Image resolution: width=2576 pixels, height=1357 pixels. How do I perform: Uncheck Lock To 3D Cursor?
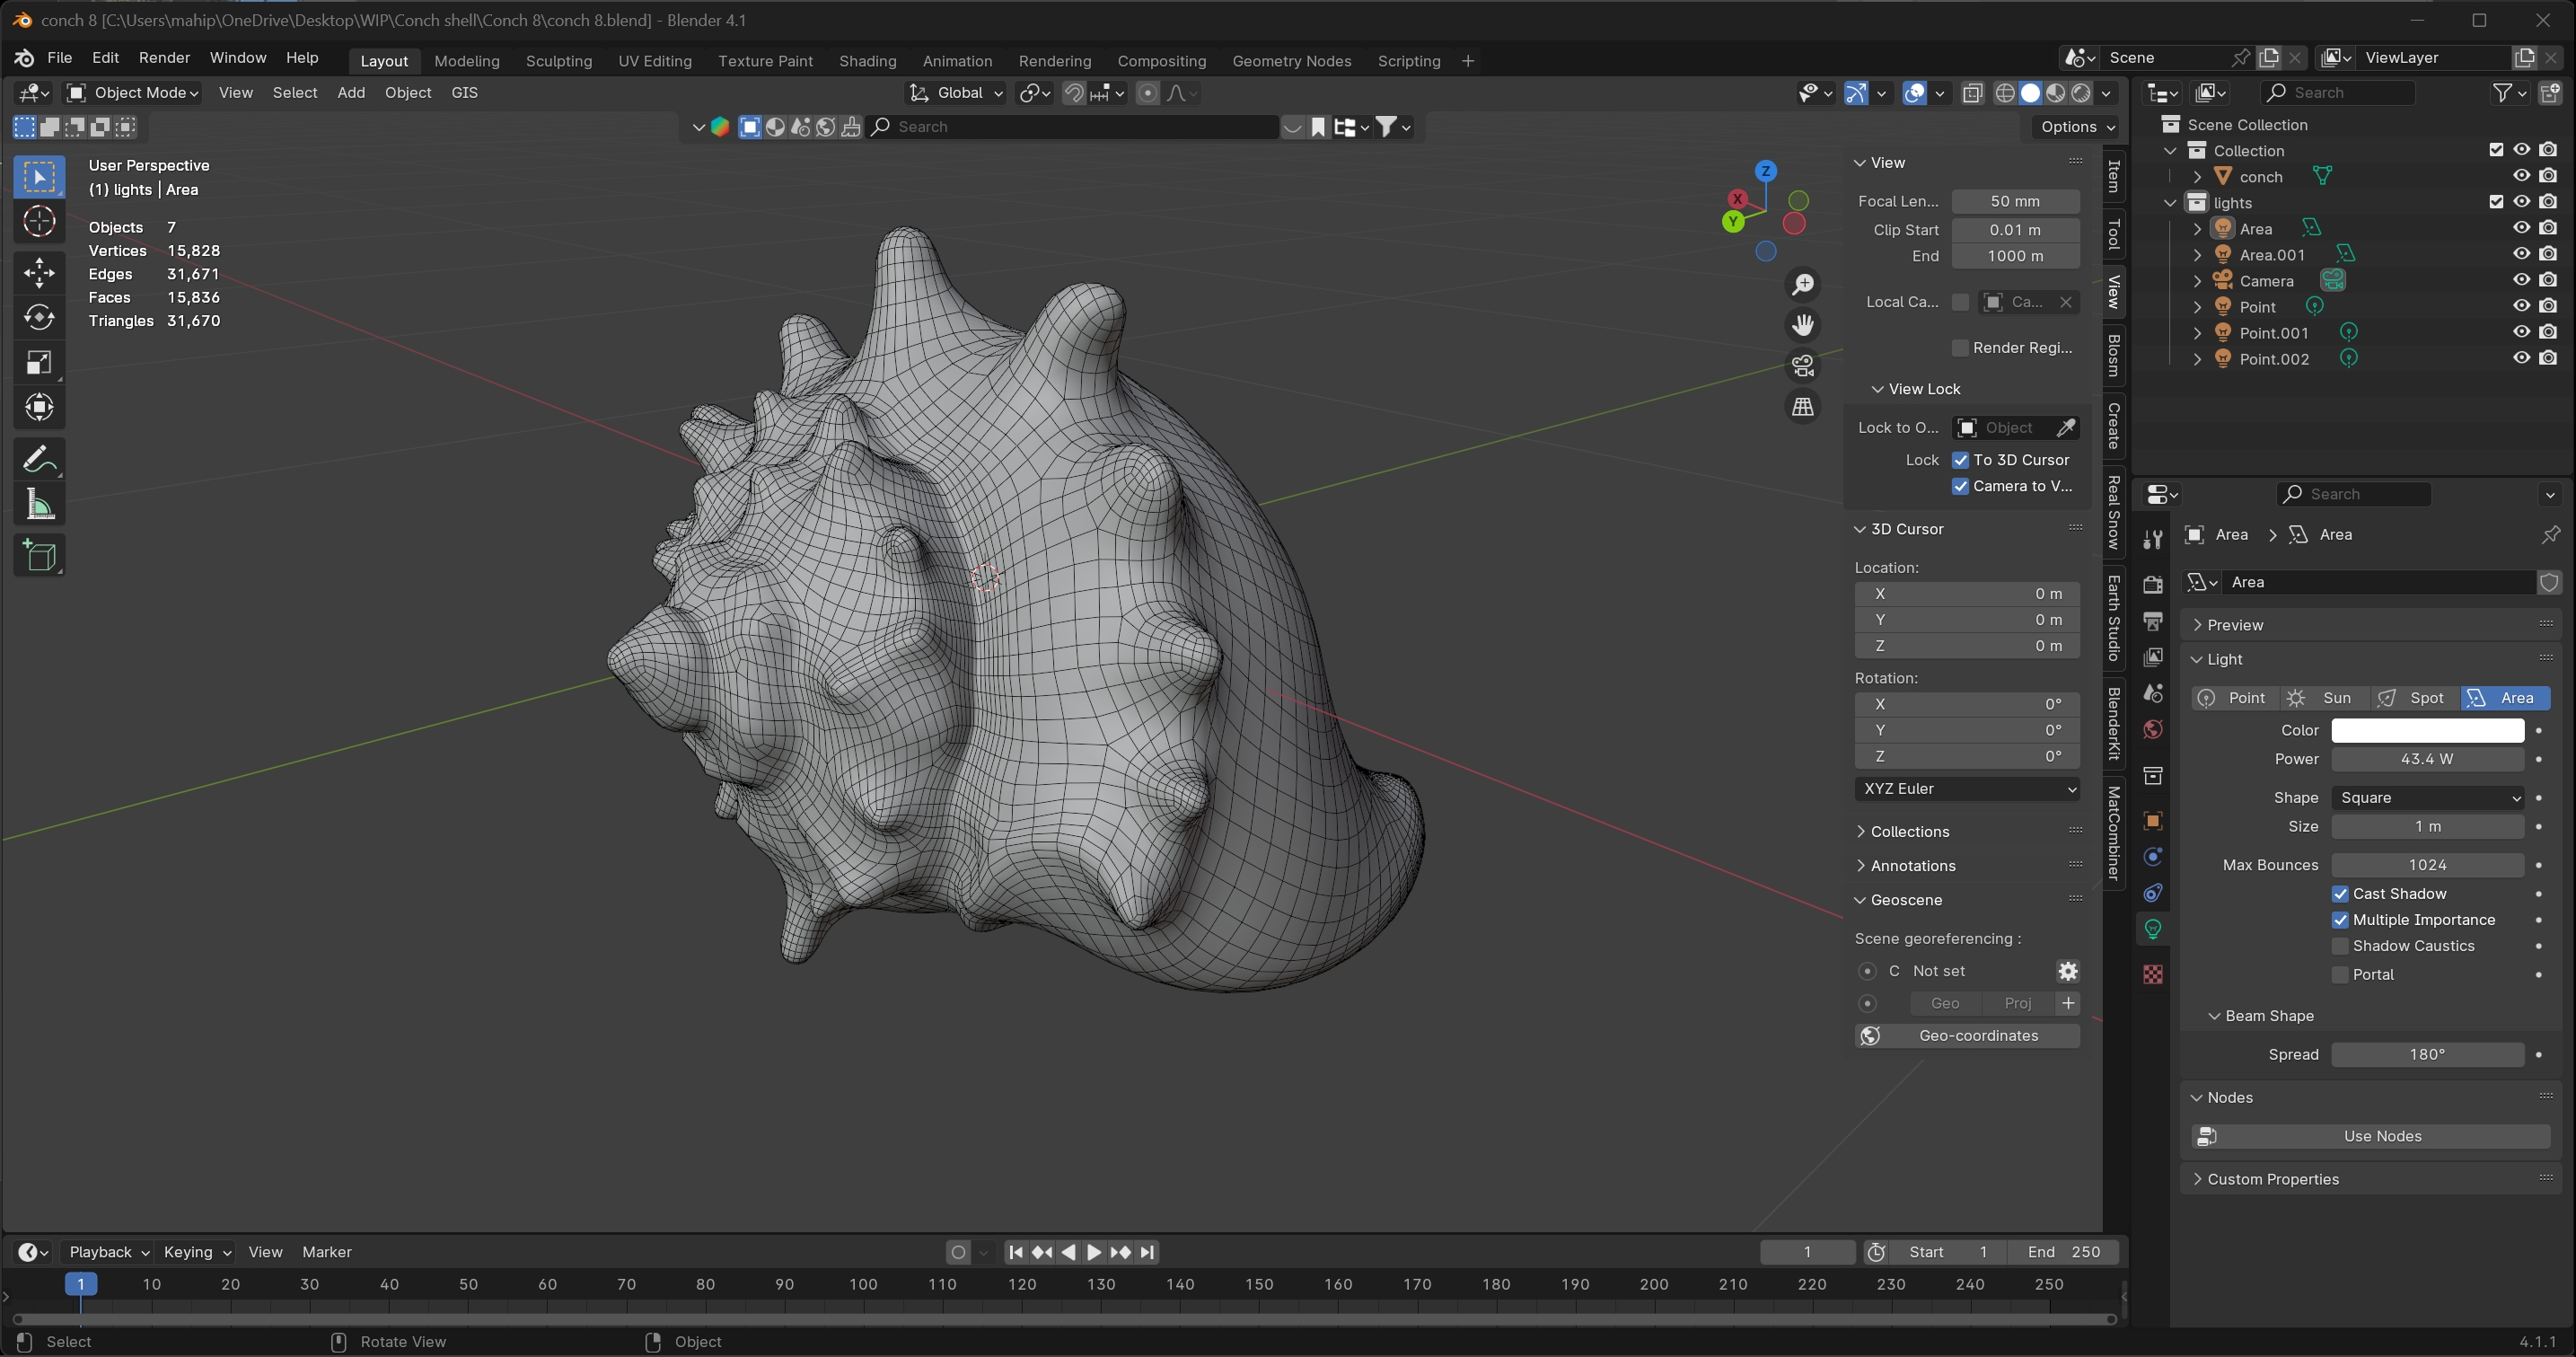point(1960,460)
